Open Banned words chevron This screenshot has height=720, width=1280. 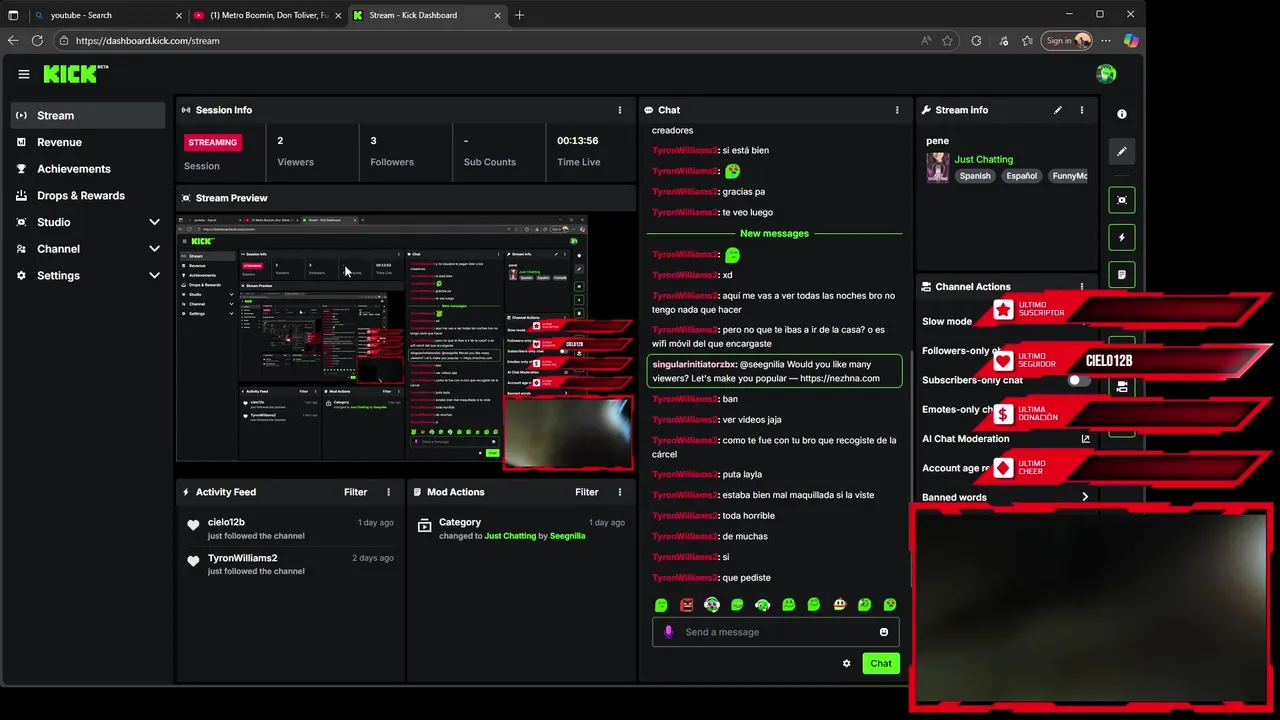[1085, 497]
